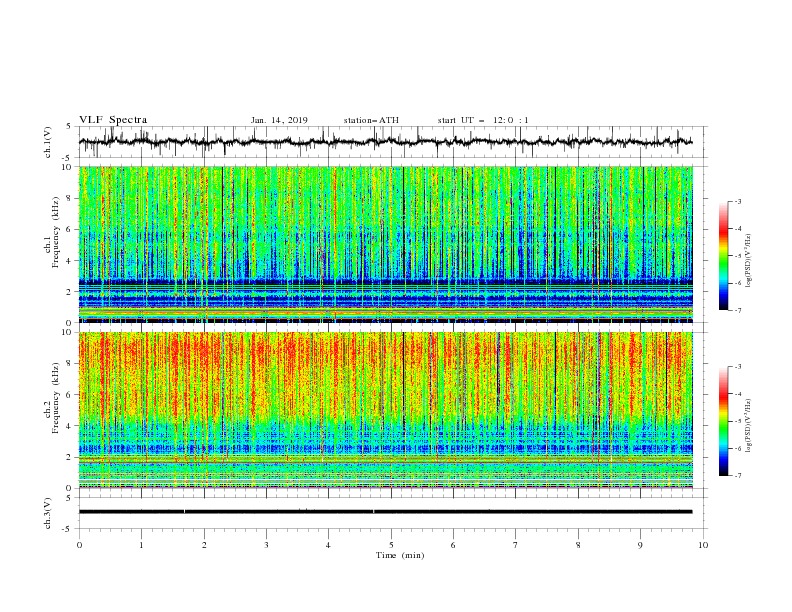The image size is (792, 612).
Task: Click the ch.3 black voltage trace
Action: click(386, 512)
